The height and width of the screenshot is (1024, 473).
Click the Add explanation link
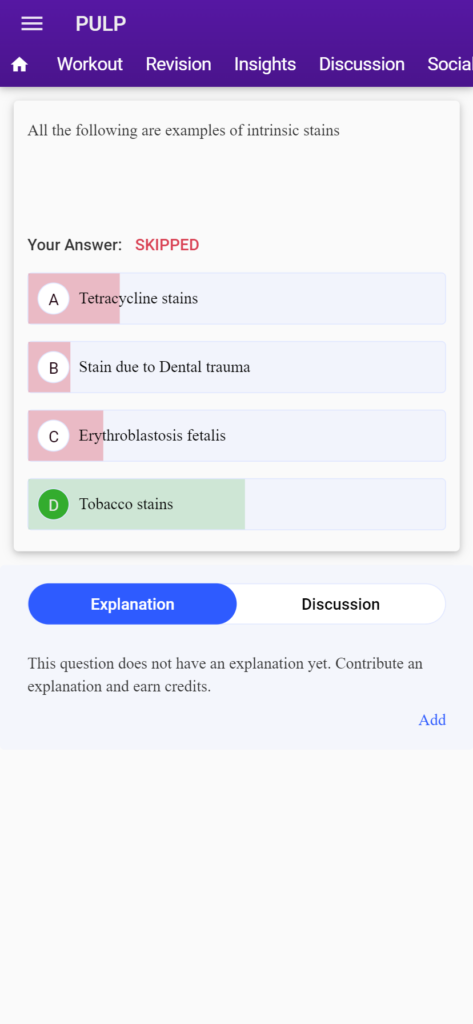click(x=432, y=720)
